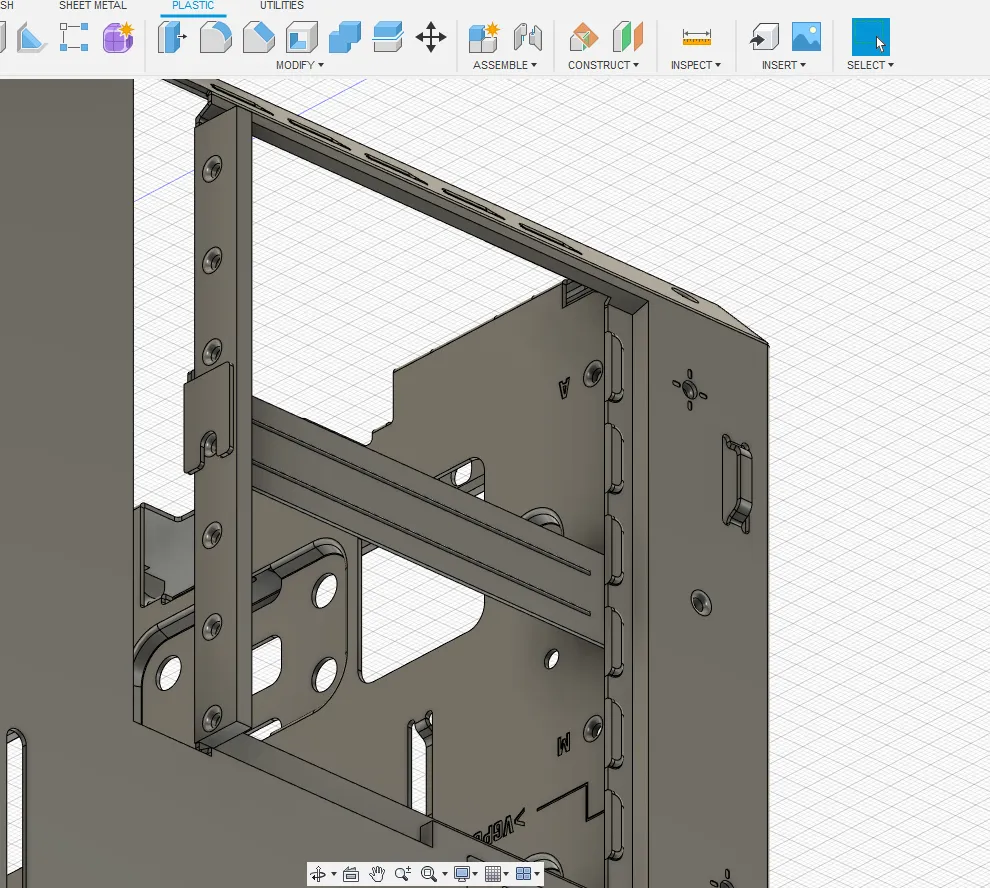The image size is (990, 888).
Task: Click the Offset Plane icon
Action: click(584, 37)
